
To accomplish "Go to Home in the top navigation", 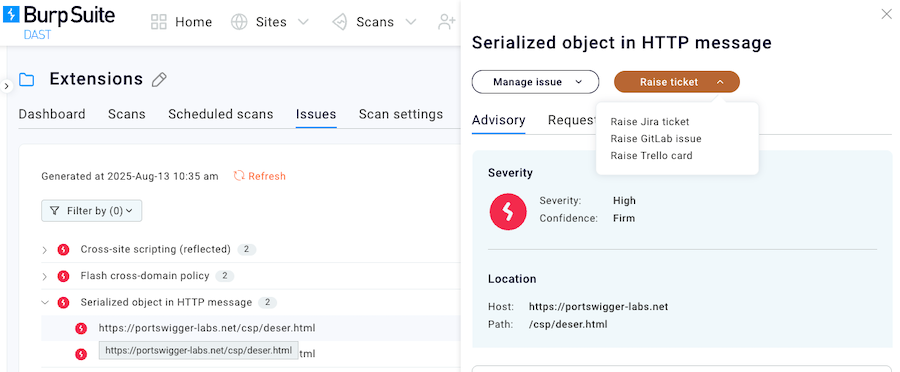I will 193,22.
